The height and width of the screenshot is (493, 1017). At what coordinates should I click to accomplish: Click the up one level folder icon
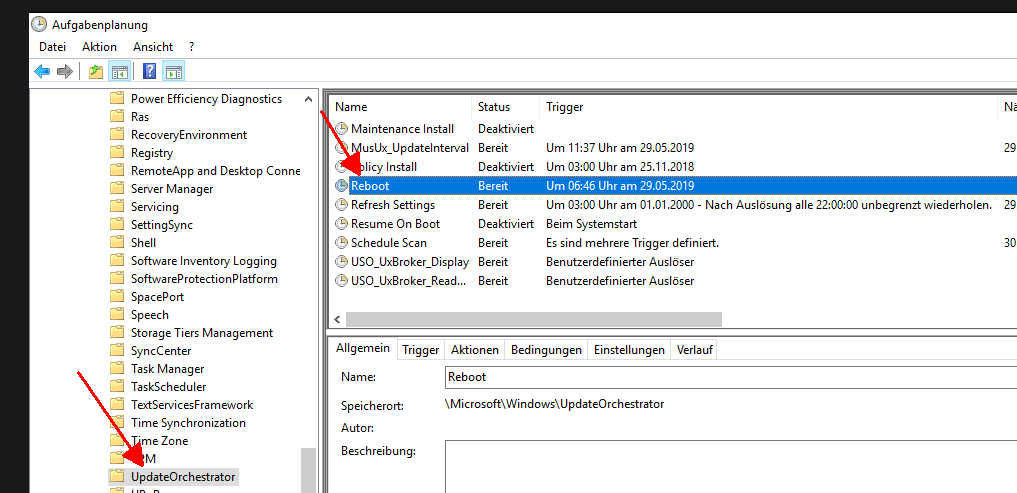click(96, 71)
